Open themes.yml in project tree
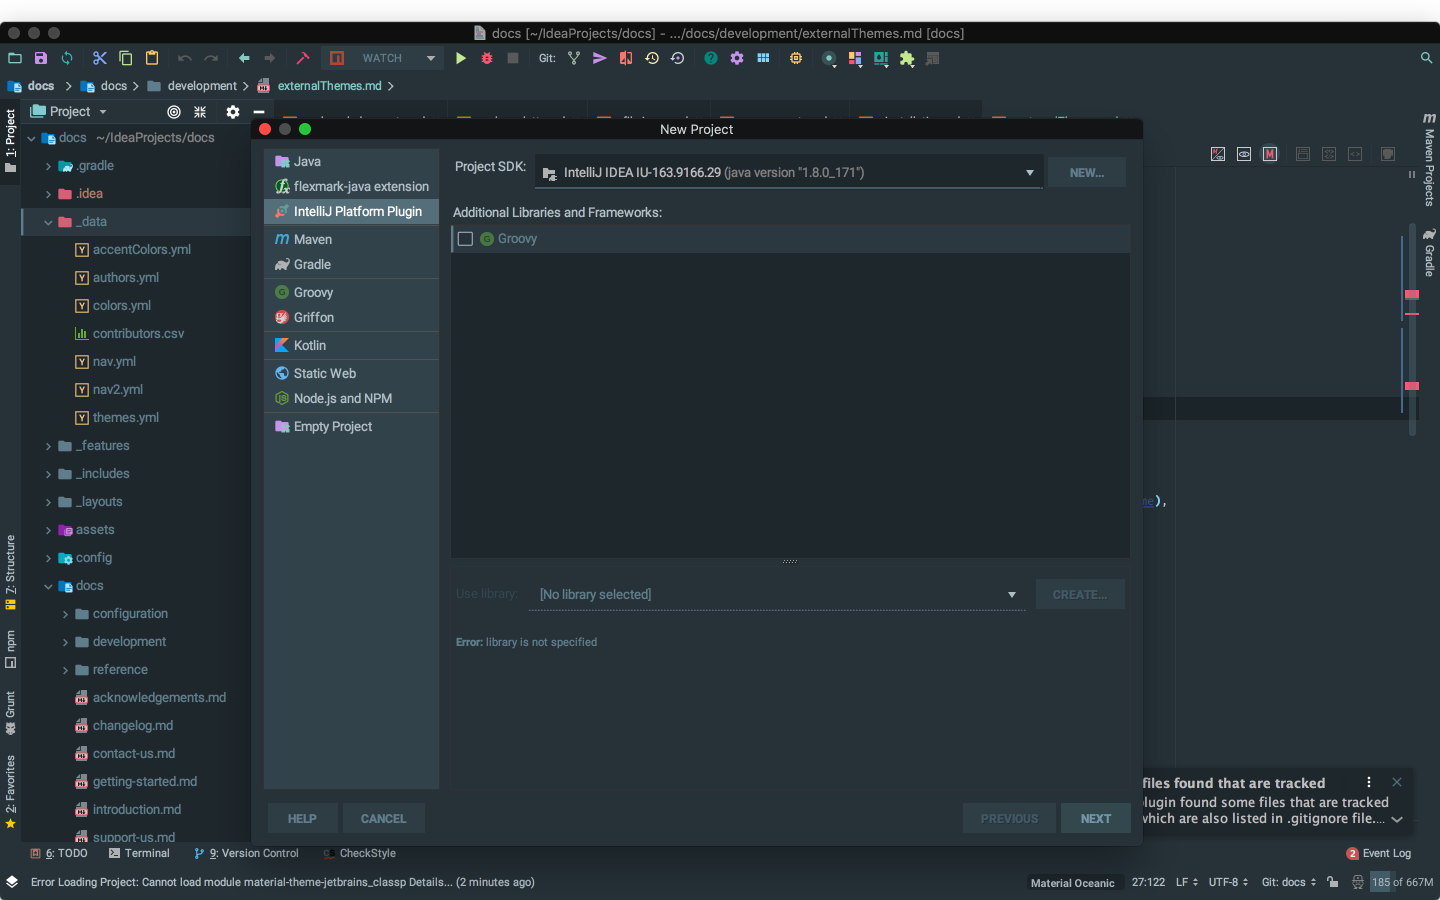The height and width of the screenshot is (900, 1440). click(125, 418)
